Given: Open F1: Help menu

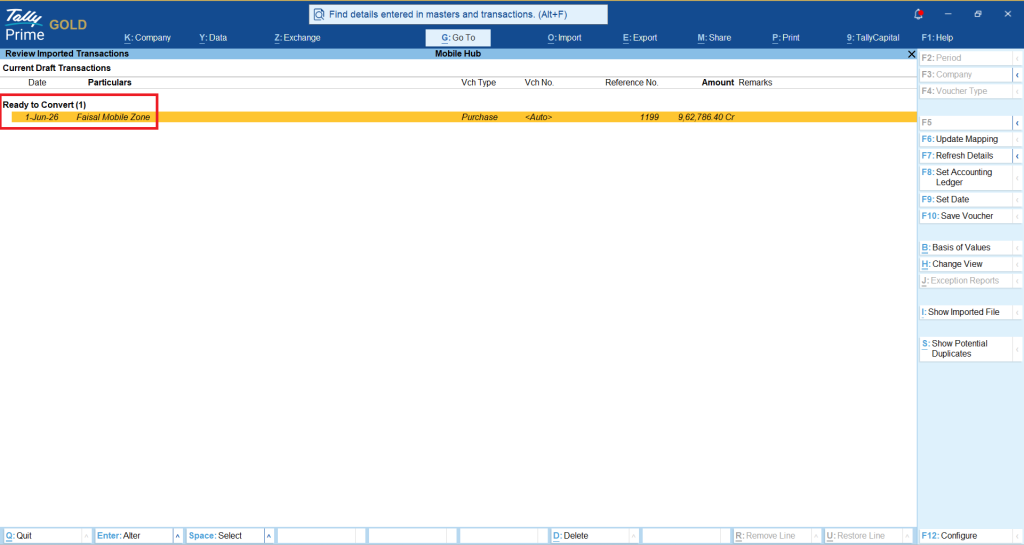Looking at the screenshot, I should pos(937,38).
